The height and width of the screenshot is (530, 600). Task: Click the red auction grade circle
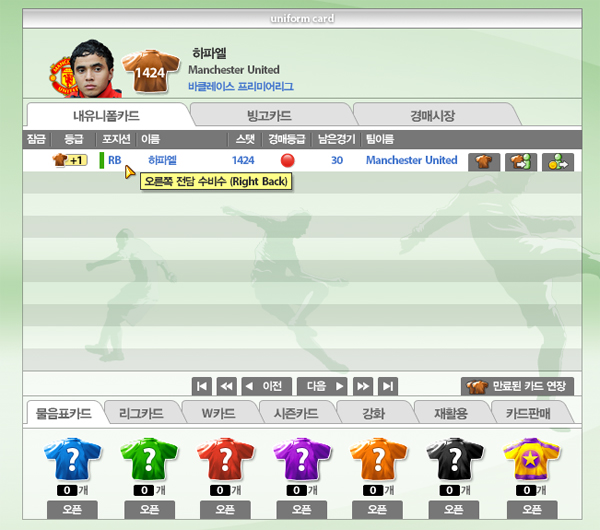tap(287, 160)
